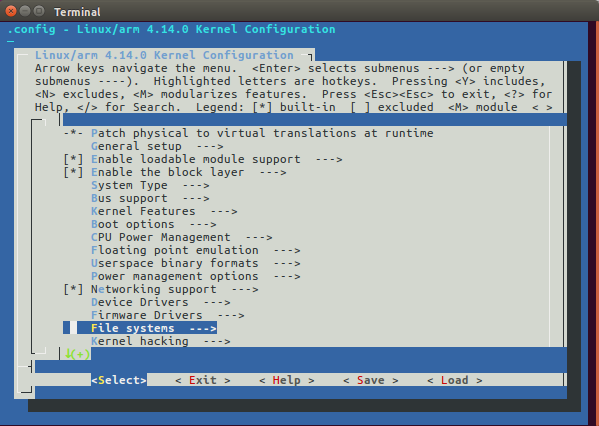Click the Exit button
The image size is (599, 426).
203,380
